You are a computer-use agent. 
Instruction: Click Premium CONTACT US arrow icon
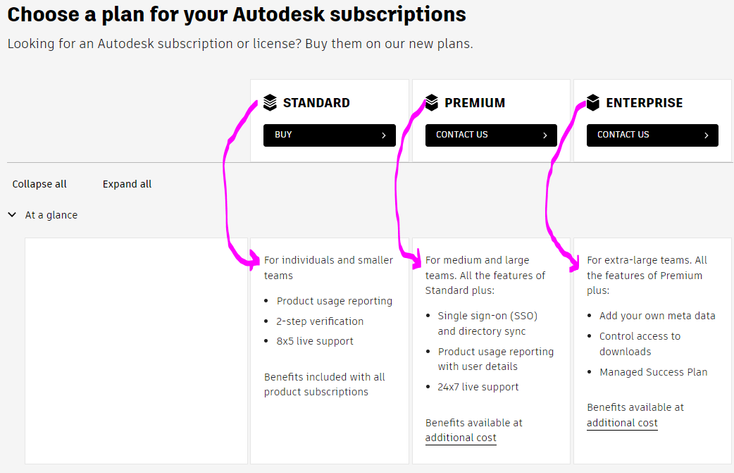pyautogui.click(x=545, y=135)
